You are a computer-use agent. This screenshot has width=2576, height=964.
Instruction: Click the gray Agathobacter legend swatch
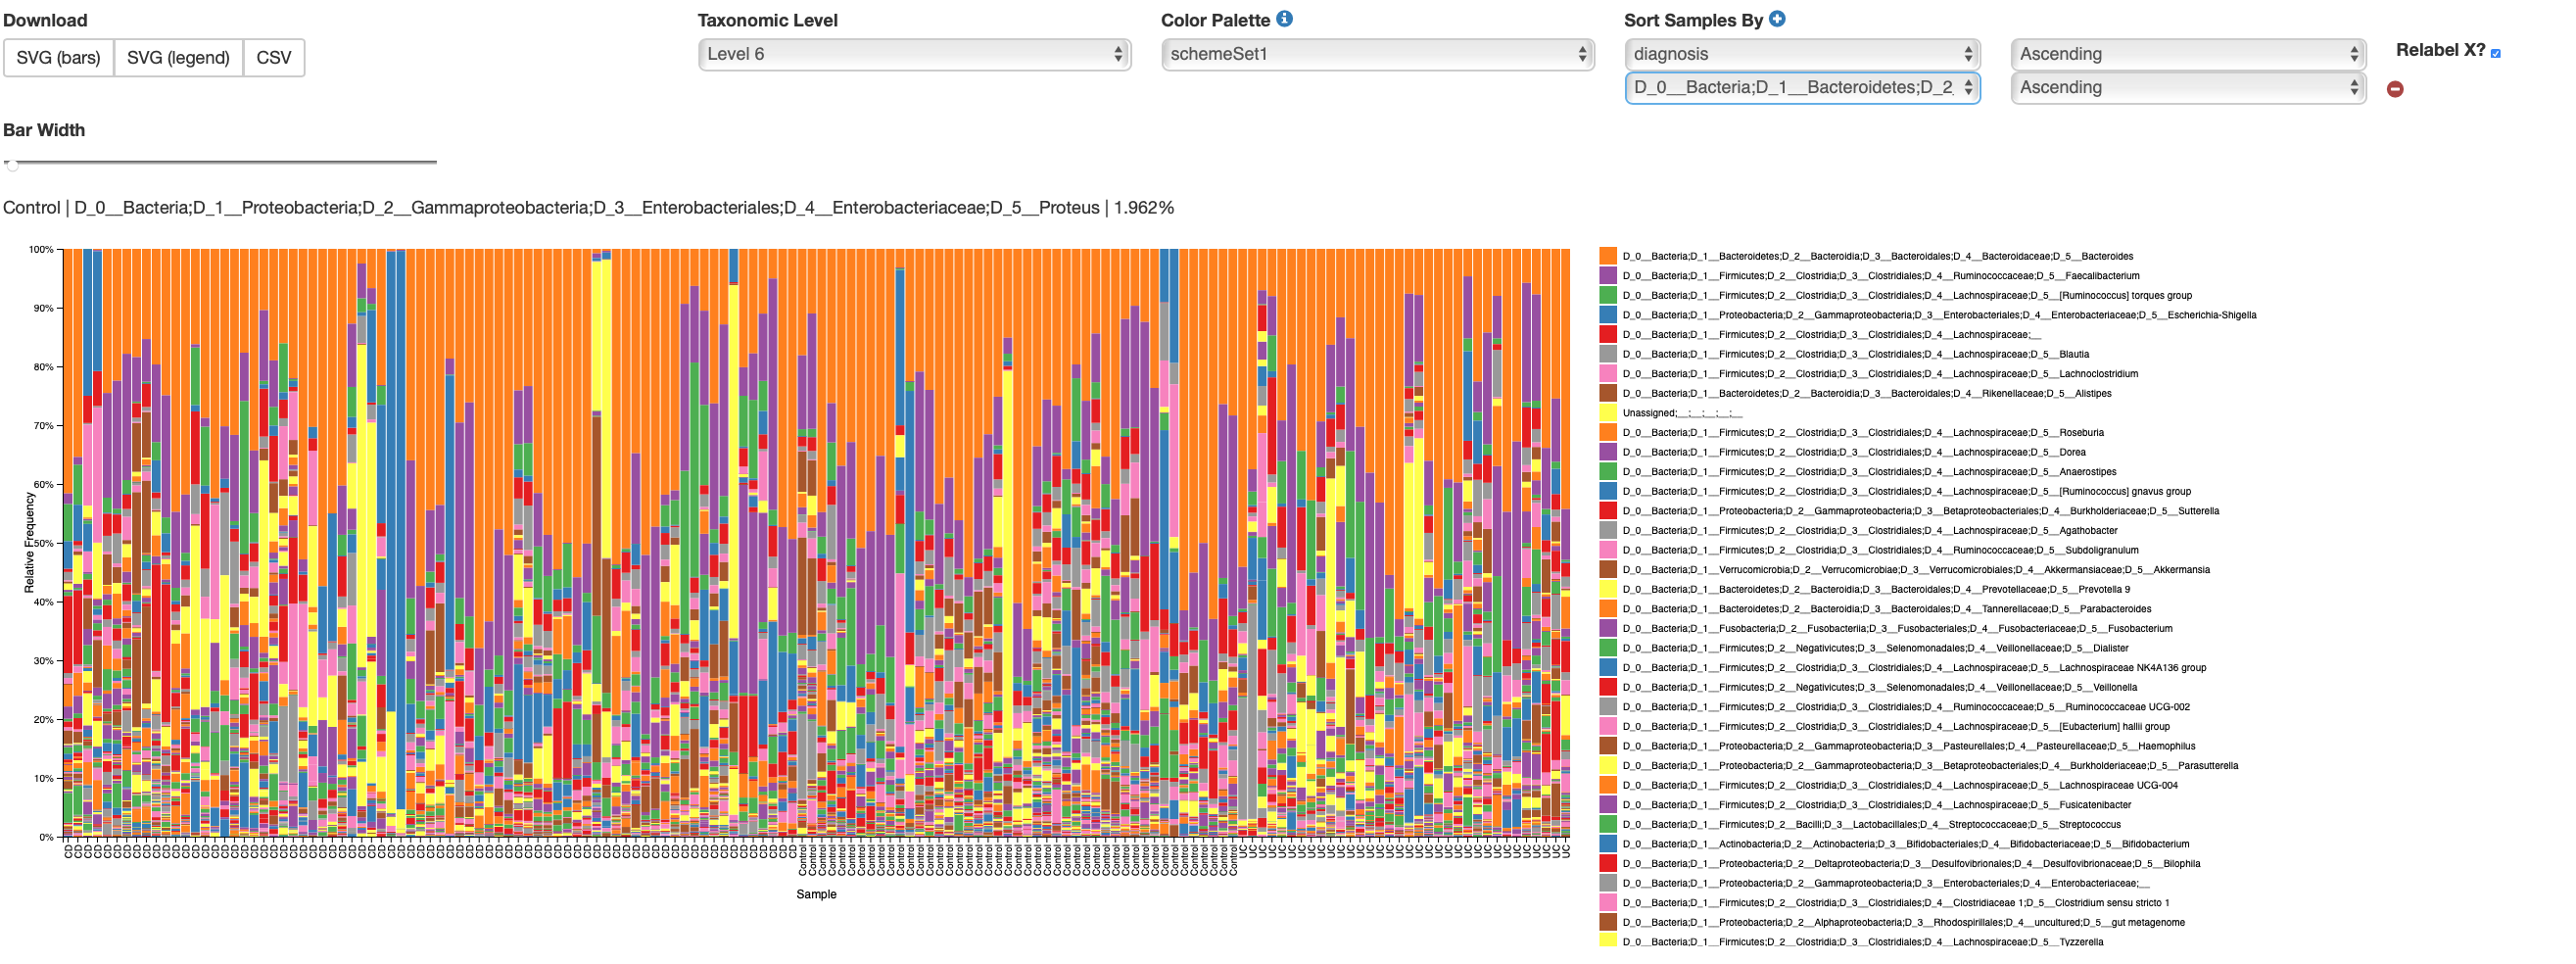point(1608,530)
